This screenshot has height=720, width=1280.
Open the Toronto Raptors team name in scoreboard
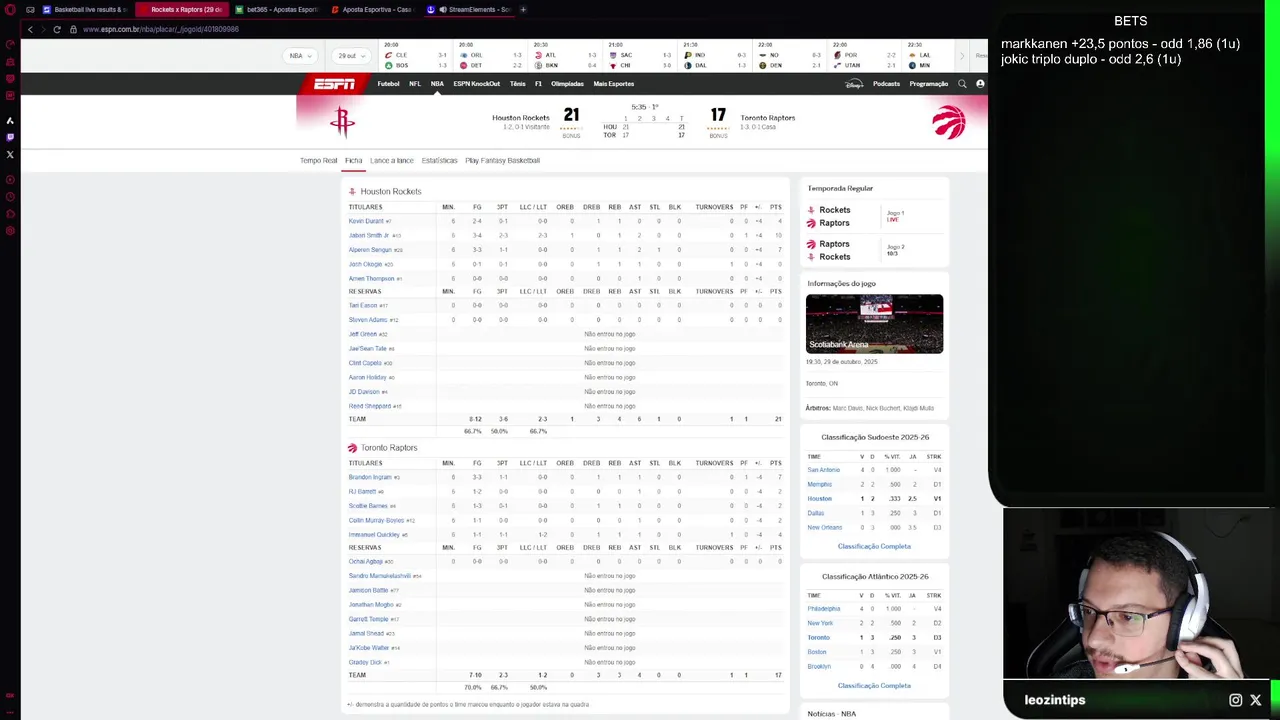(767, 118)
